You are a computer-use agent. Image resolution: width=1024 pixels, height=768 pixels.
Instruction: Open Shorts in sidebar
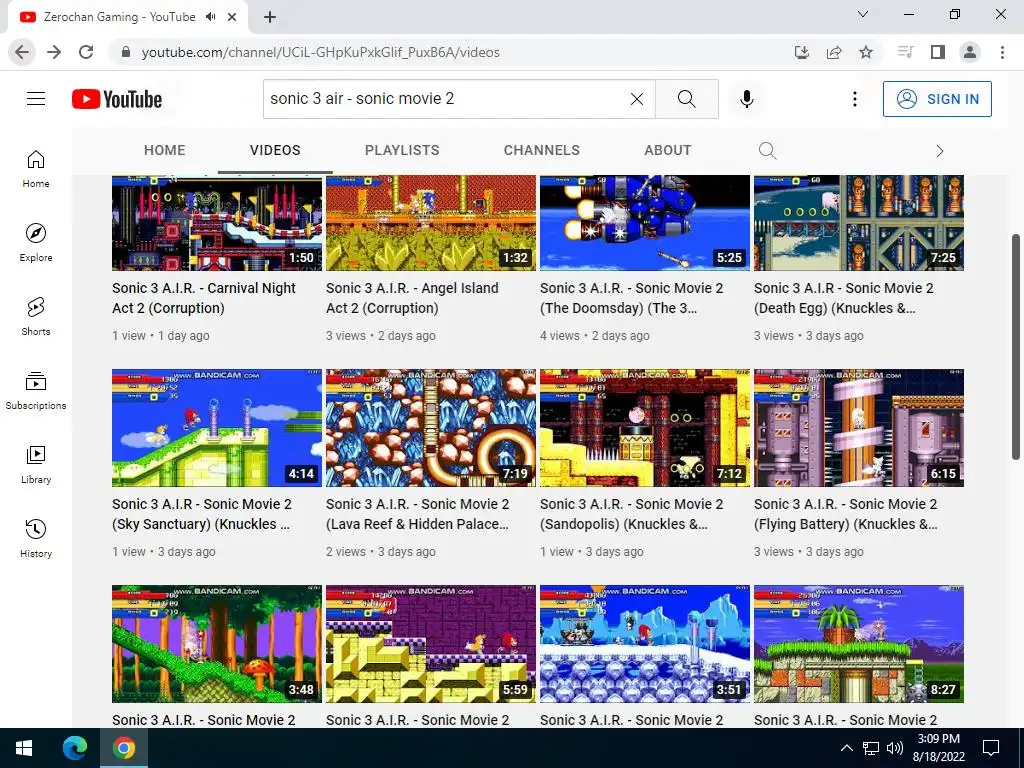tap(36, 316)
